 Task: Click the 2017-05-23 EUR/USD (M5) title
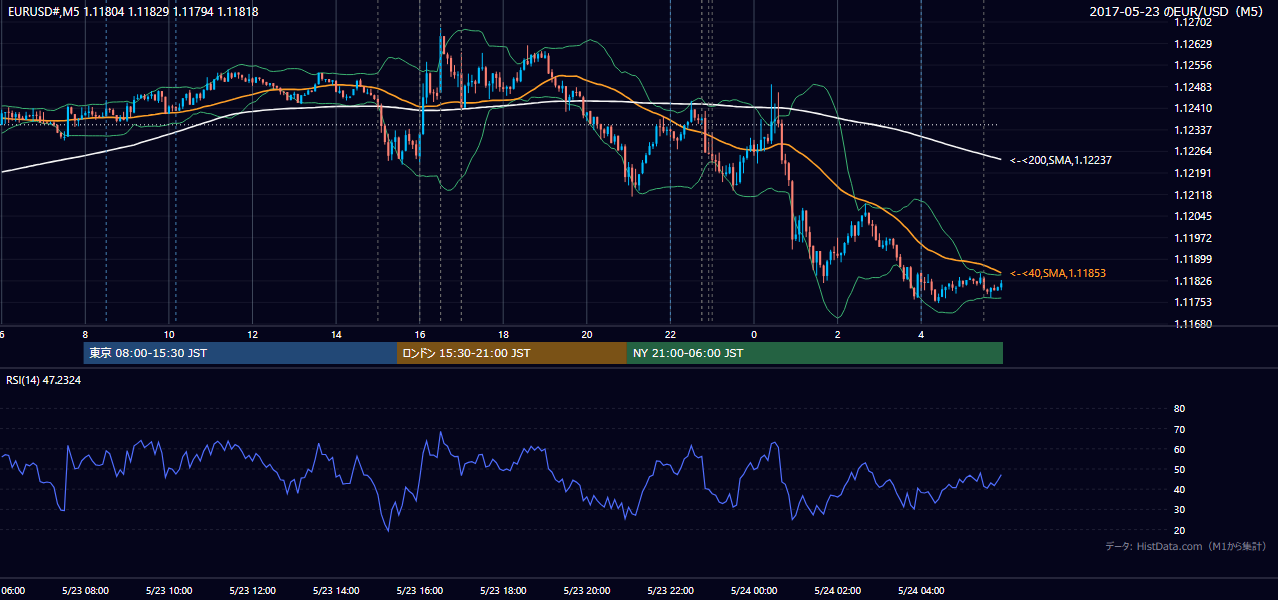tap(1176, 11)
